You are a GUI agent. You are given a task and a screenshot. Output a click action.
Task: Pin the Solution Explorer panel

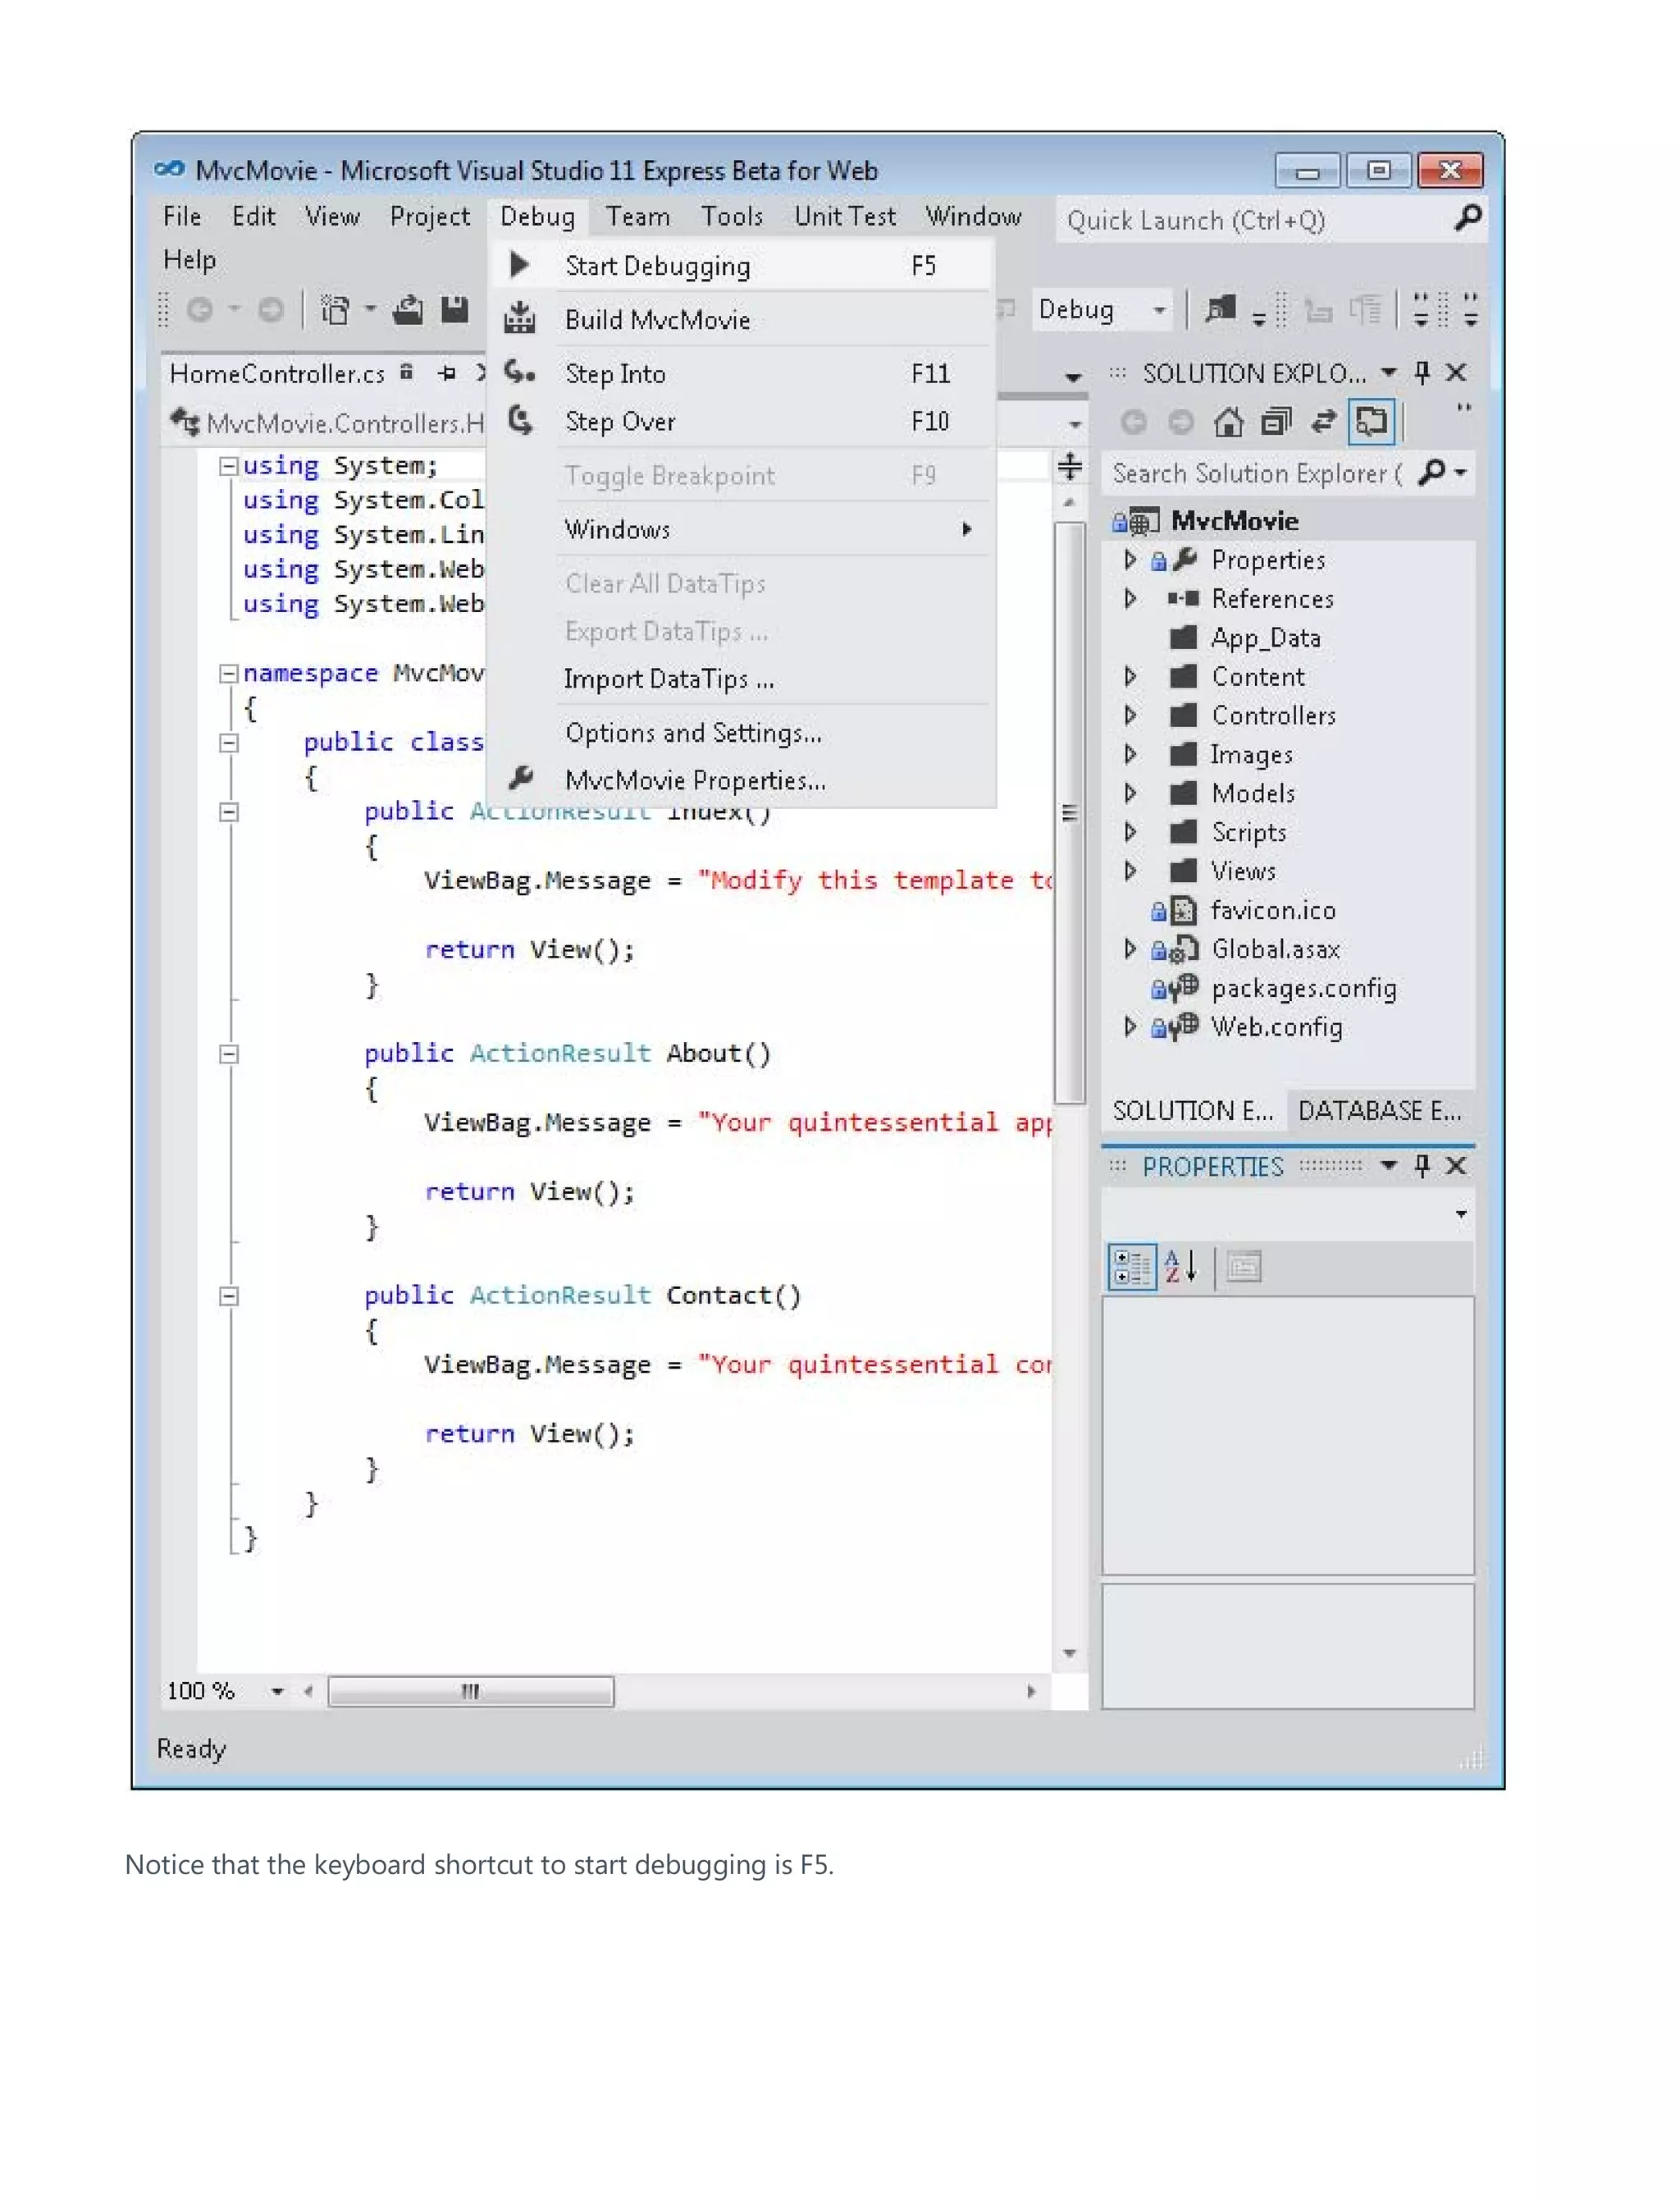[x=1422, y=373]
